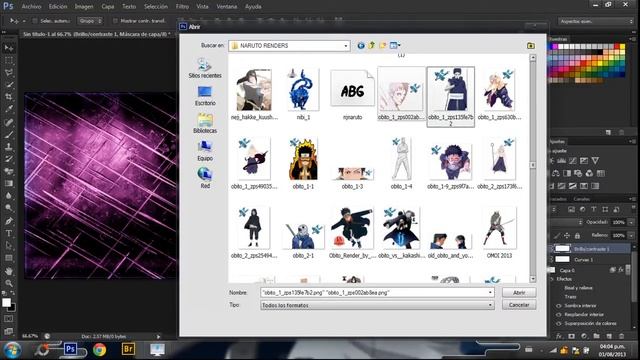Create a new folder in dialog
The image size is (640, 360).
383,46
